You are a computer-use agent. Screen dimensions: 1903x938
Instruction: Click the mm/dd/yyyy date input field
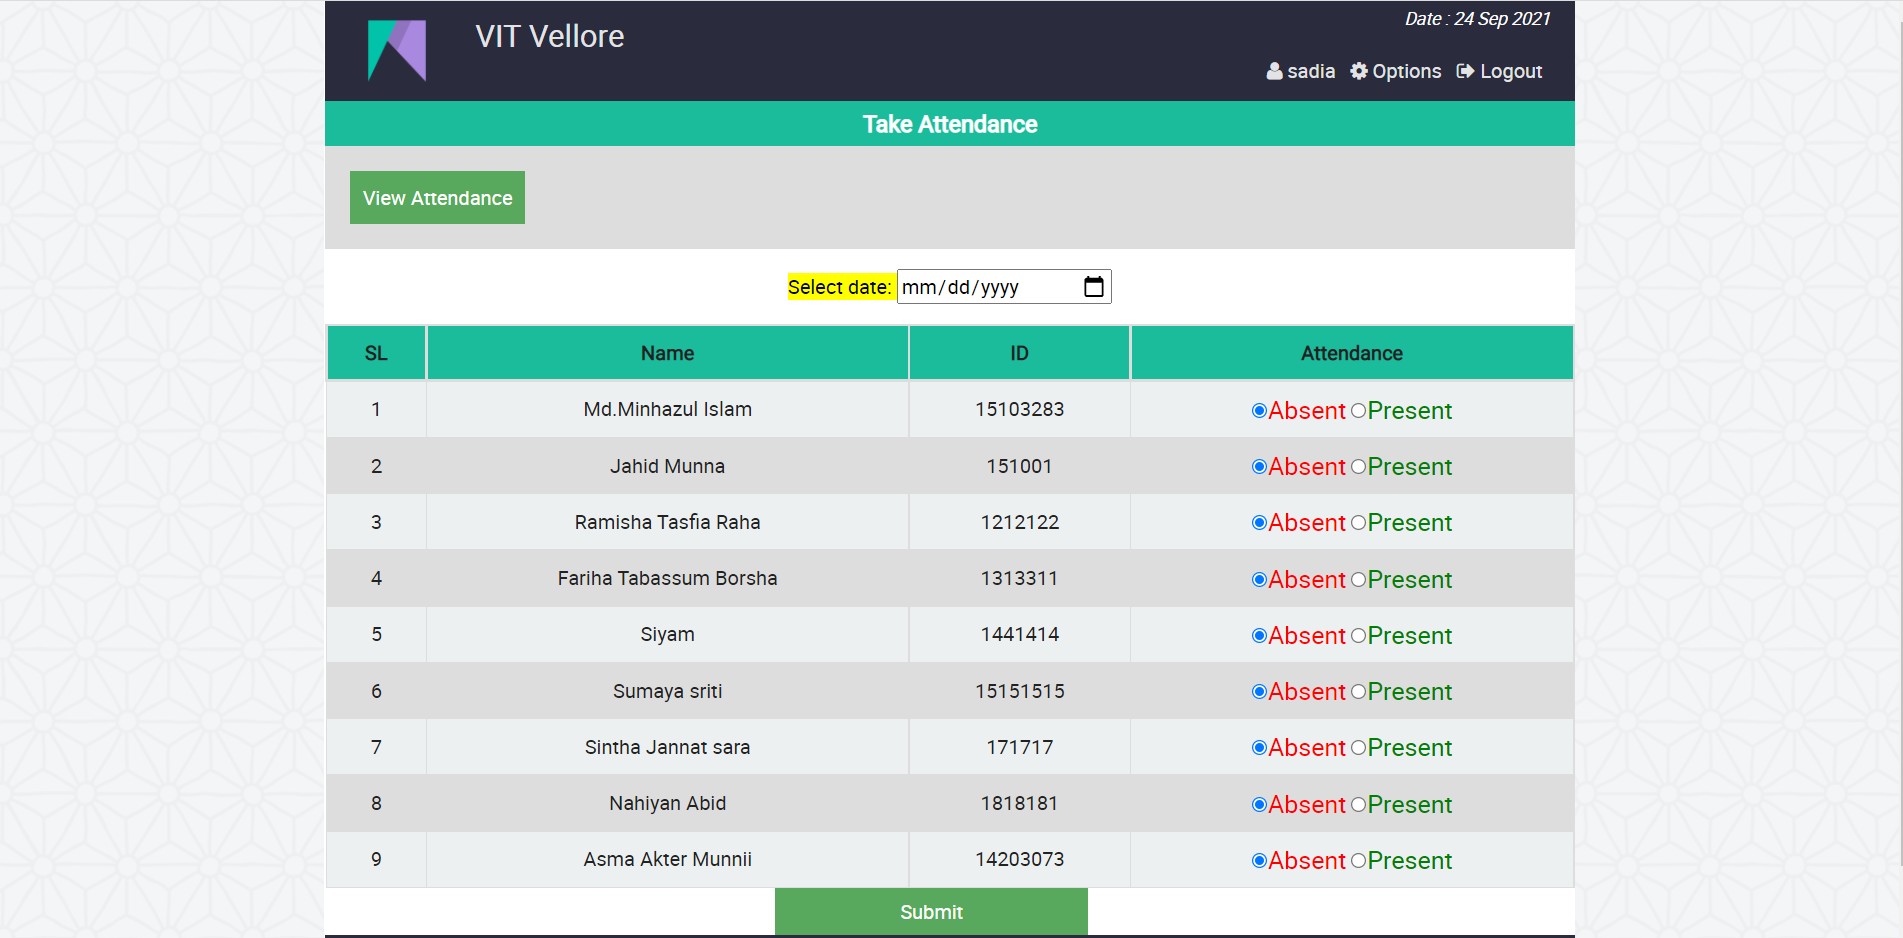(x=1004, y=287)
